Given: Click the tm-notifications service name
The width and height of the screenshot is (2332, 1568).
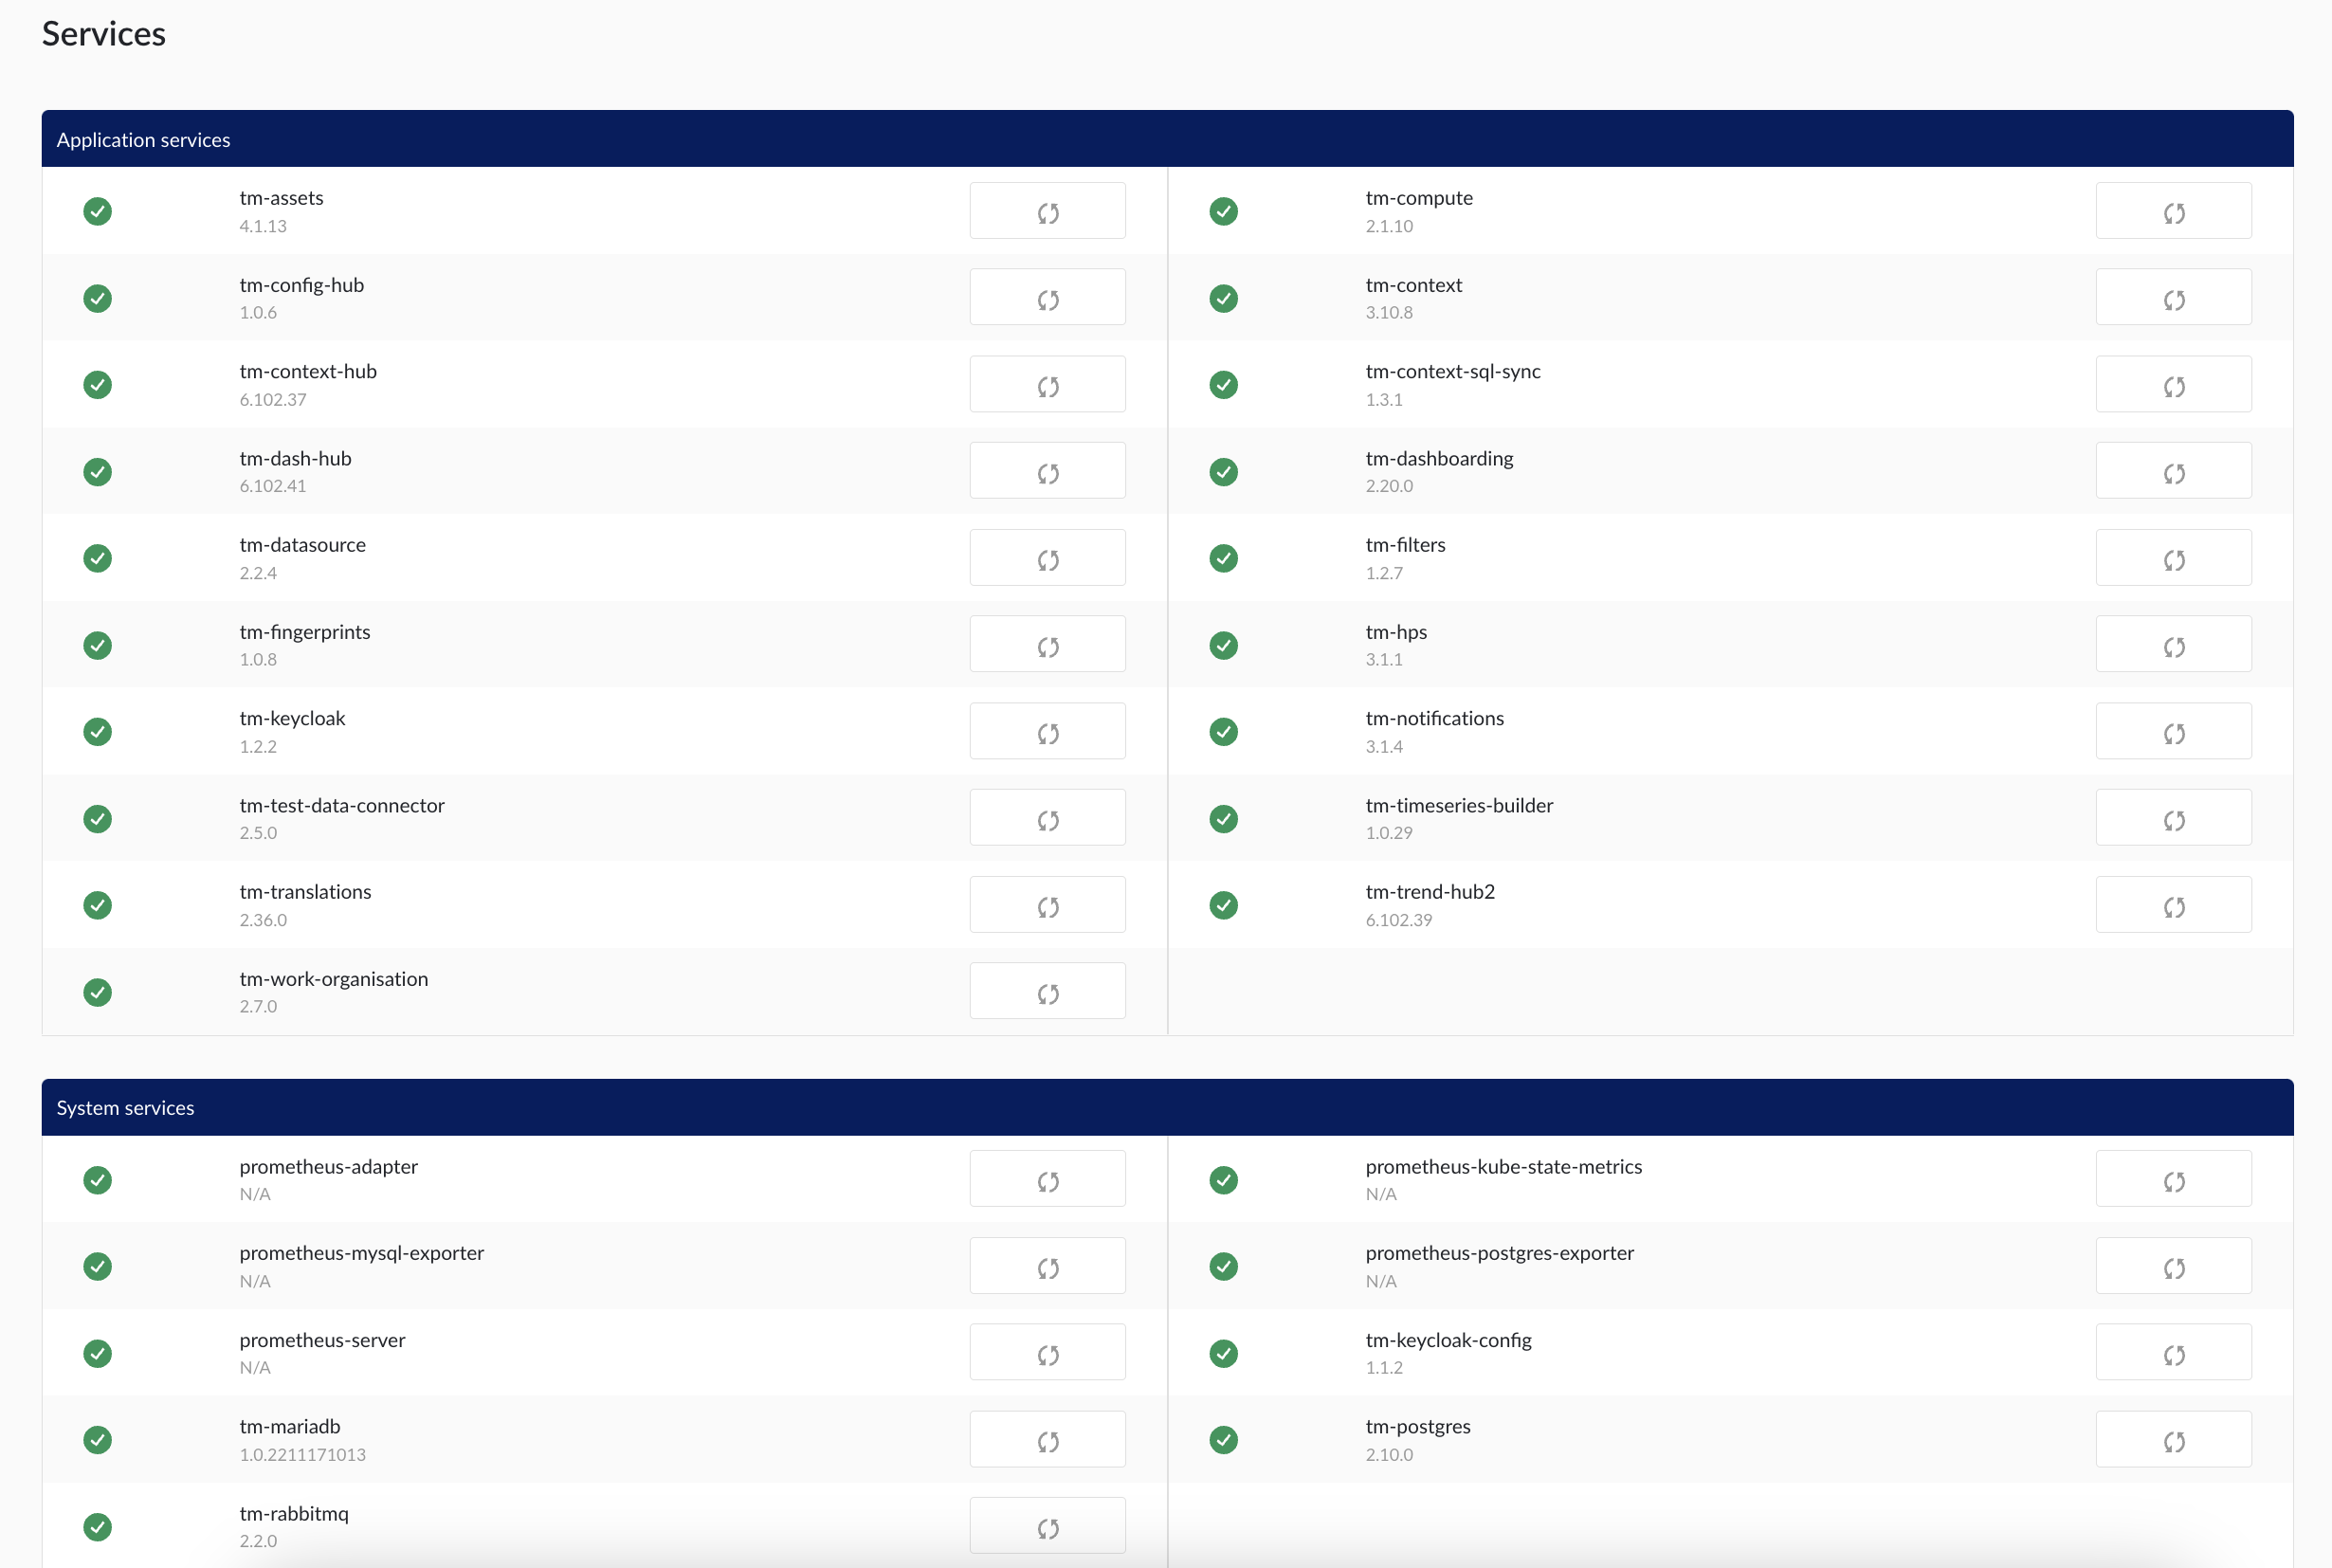Looking at the screenshot, I should click(1434, 718).
